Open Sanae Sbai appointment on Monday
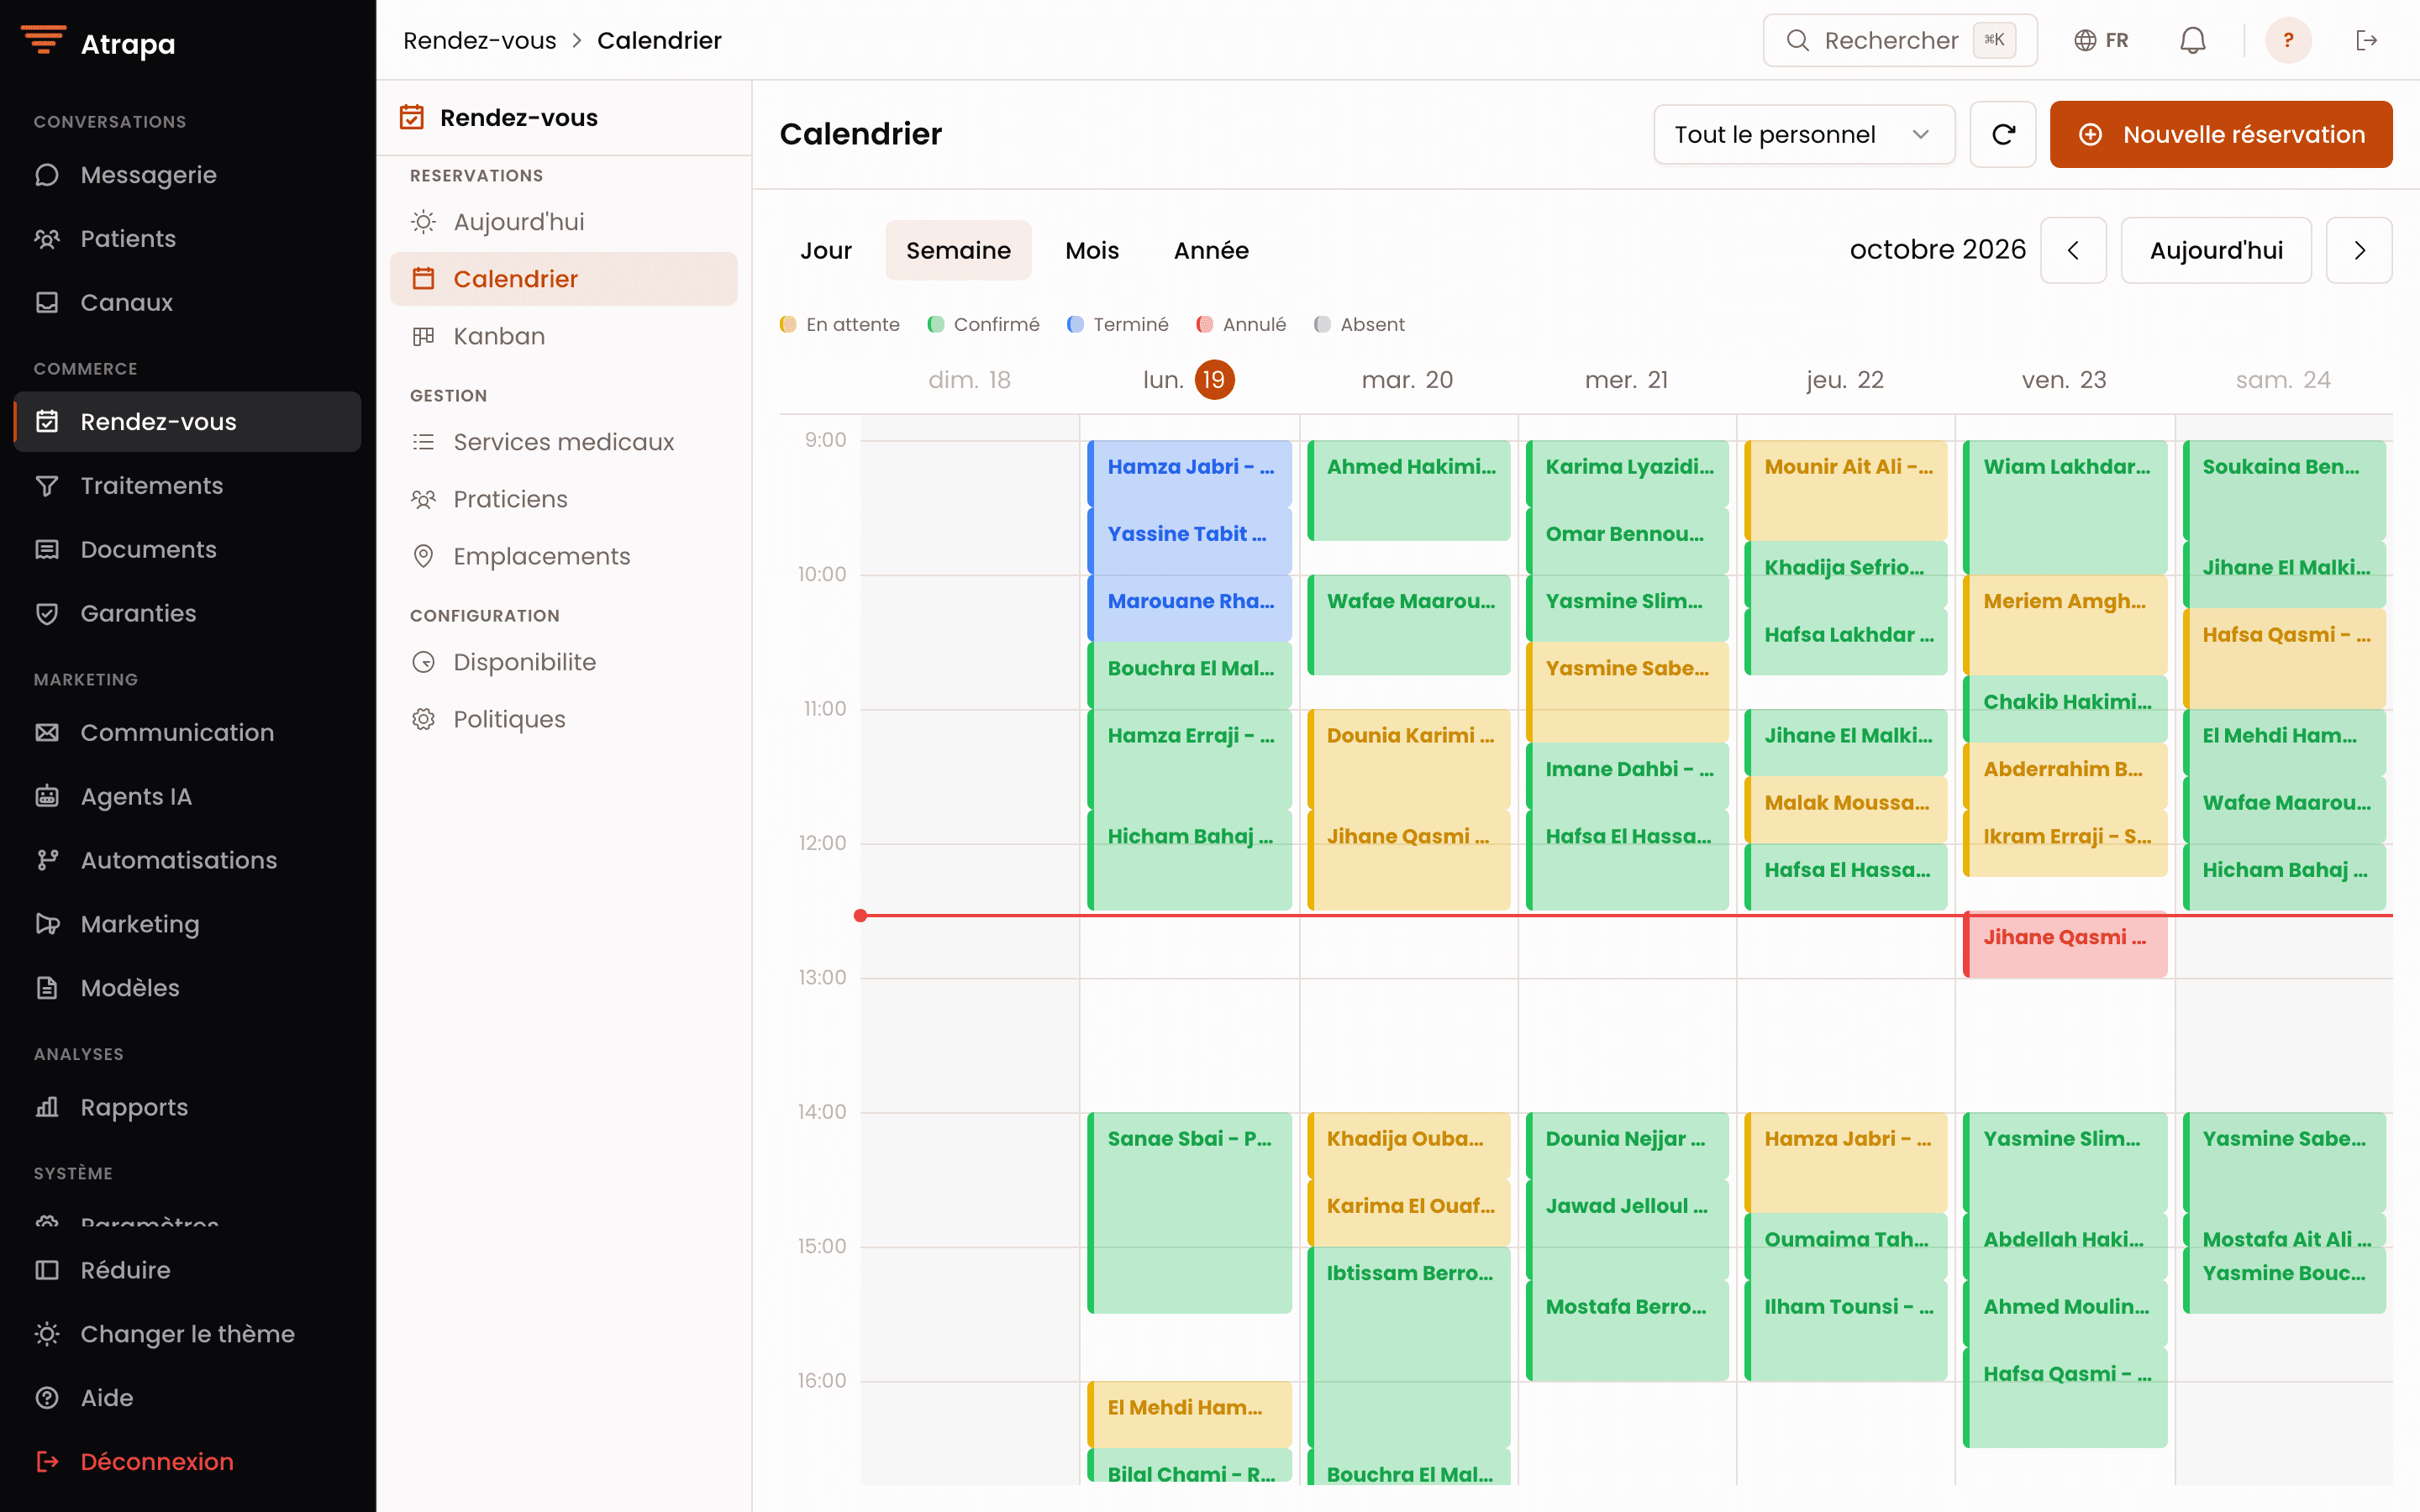This screenshot has height=1512, width=2420. pyautogui.click(x=1190, y=1212)
